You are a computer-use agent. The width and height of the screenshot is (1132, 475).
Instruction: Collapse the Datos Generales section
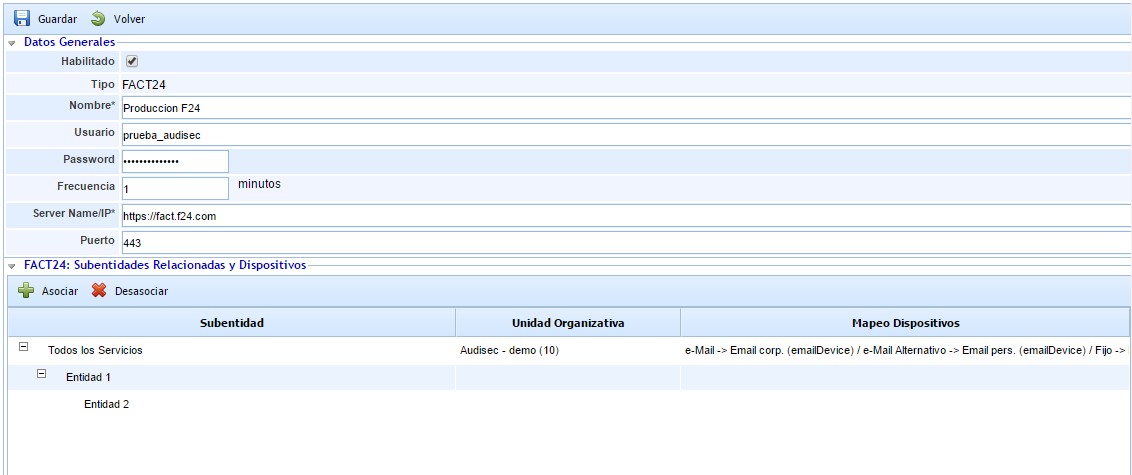[x=12, y=43]
